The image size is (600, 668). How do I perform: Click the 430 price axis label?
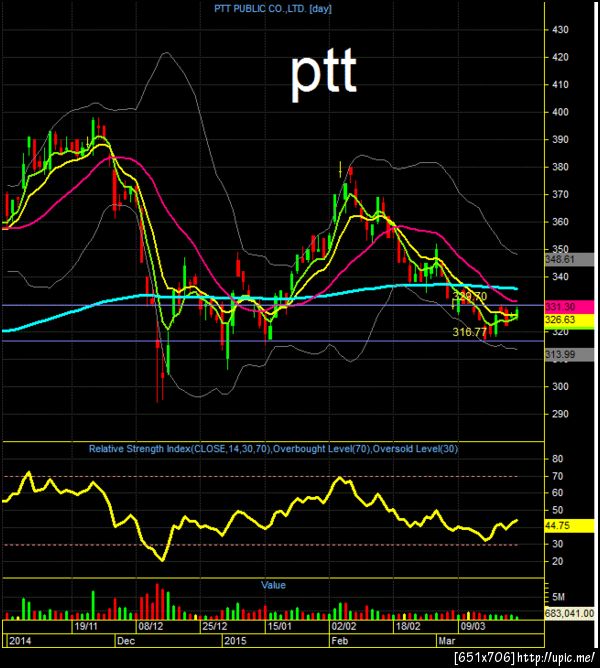560,30
